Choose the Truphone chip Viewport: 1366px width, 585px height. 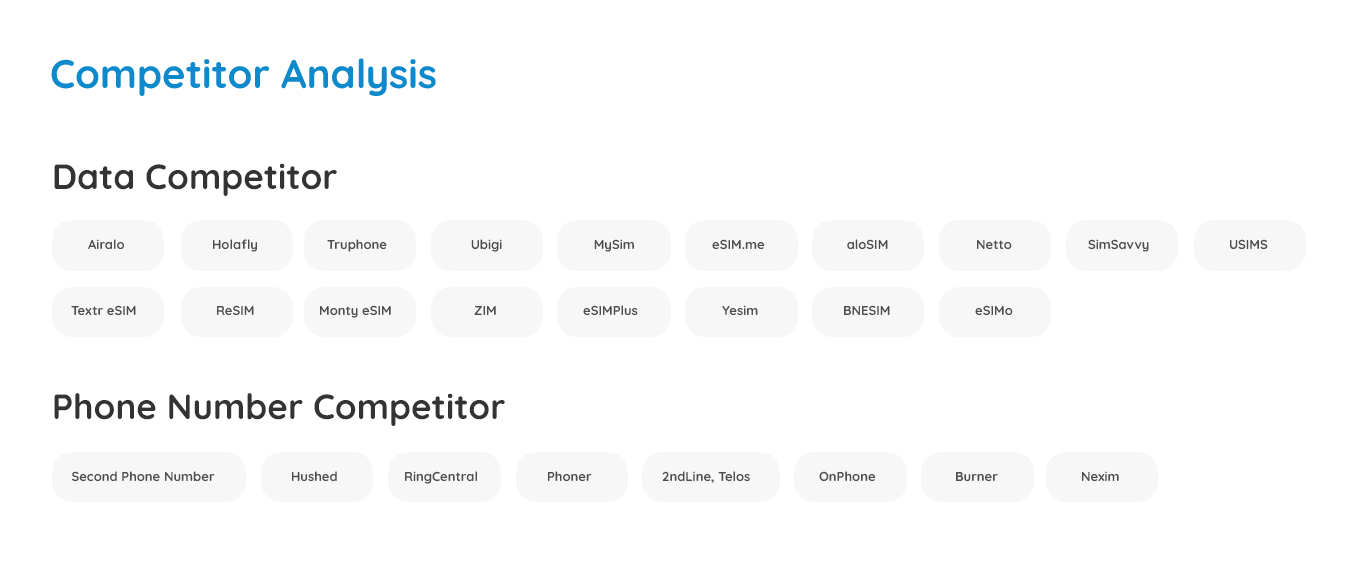358,245
